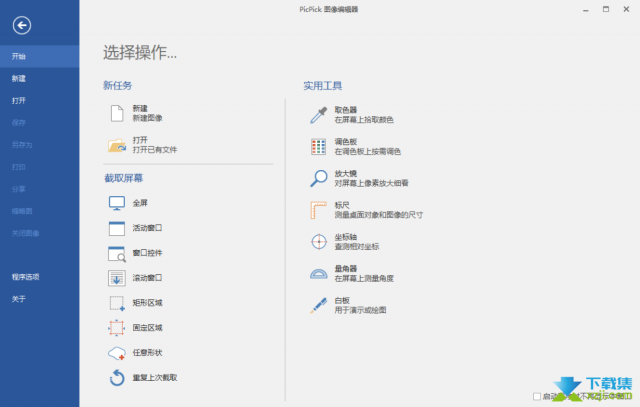Click the 全屏 capture label

point(140,203)
